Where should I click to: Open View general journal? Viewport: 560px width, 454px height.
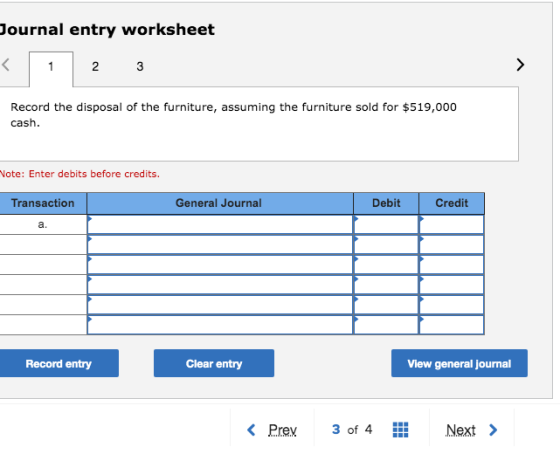459,363
